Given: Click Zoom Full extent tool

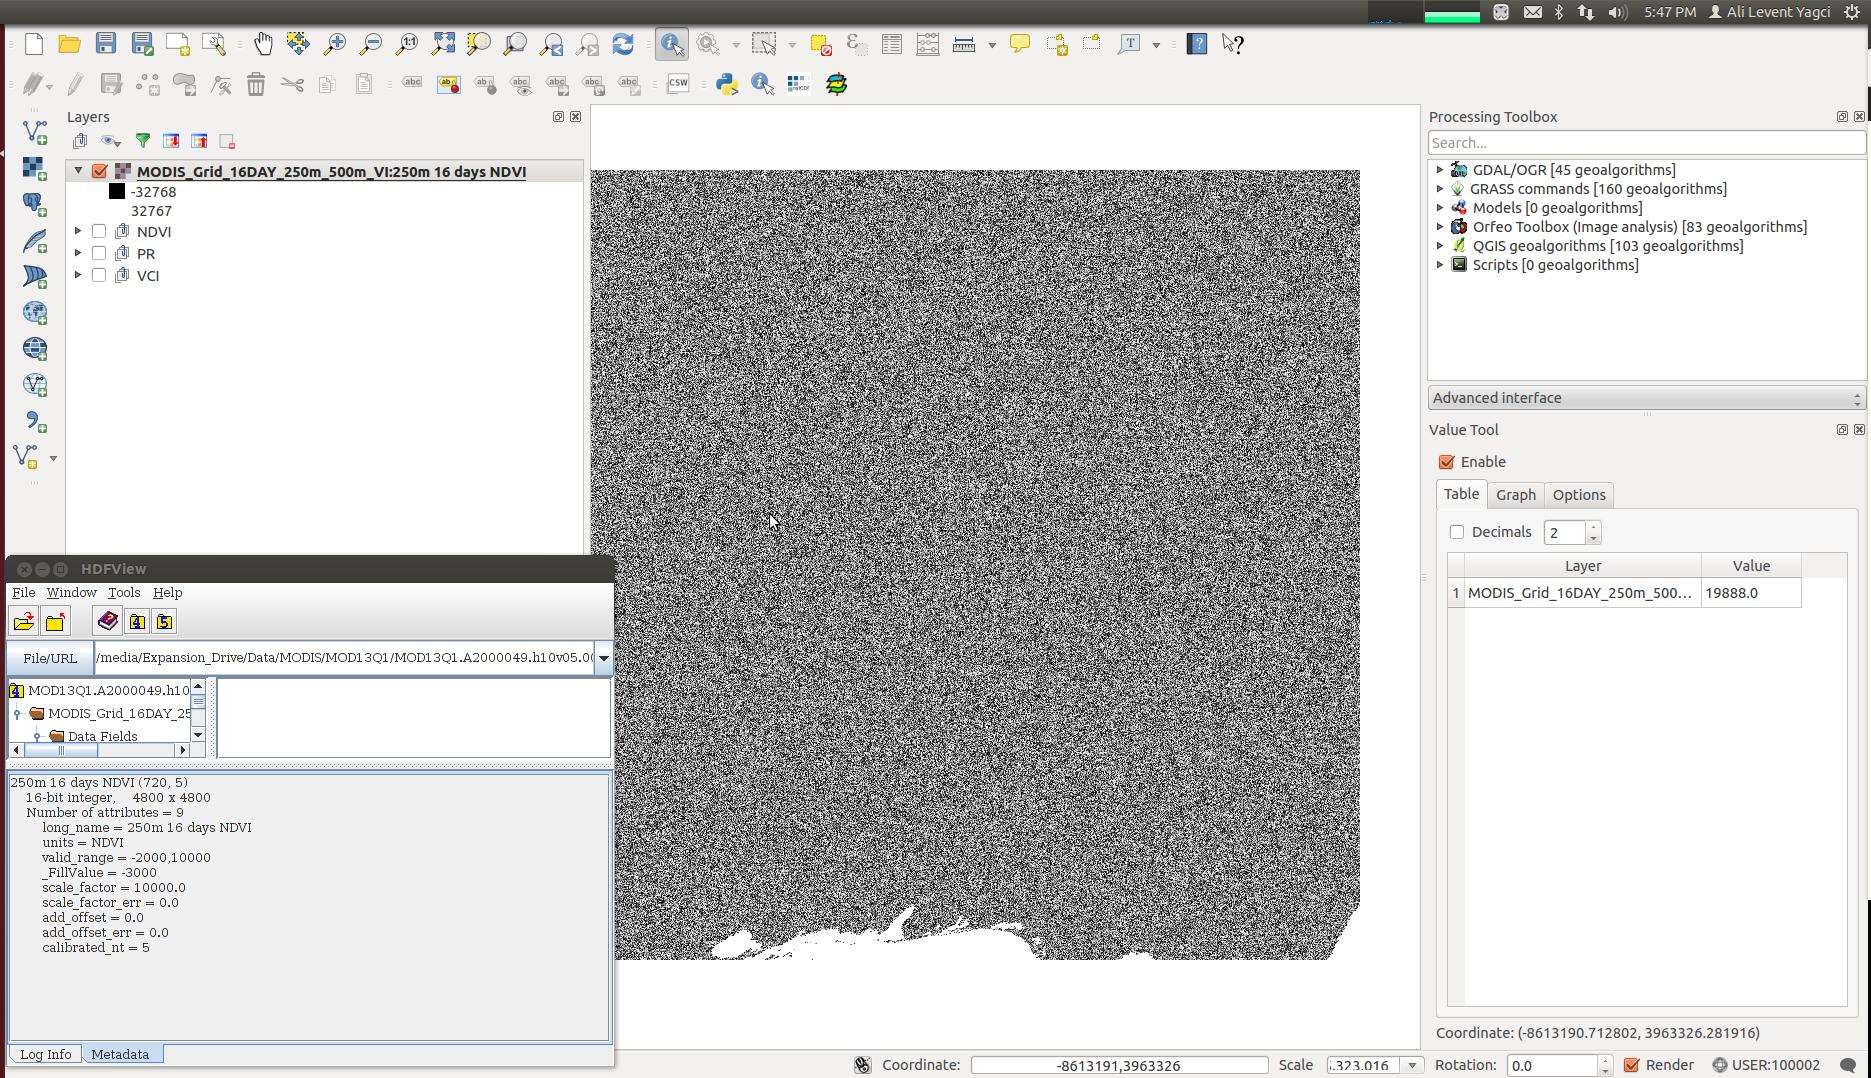Looking at the screenshot, I should (x=443, y=44).
